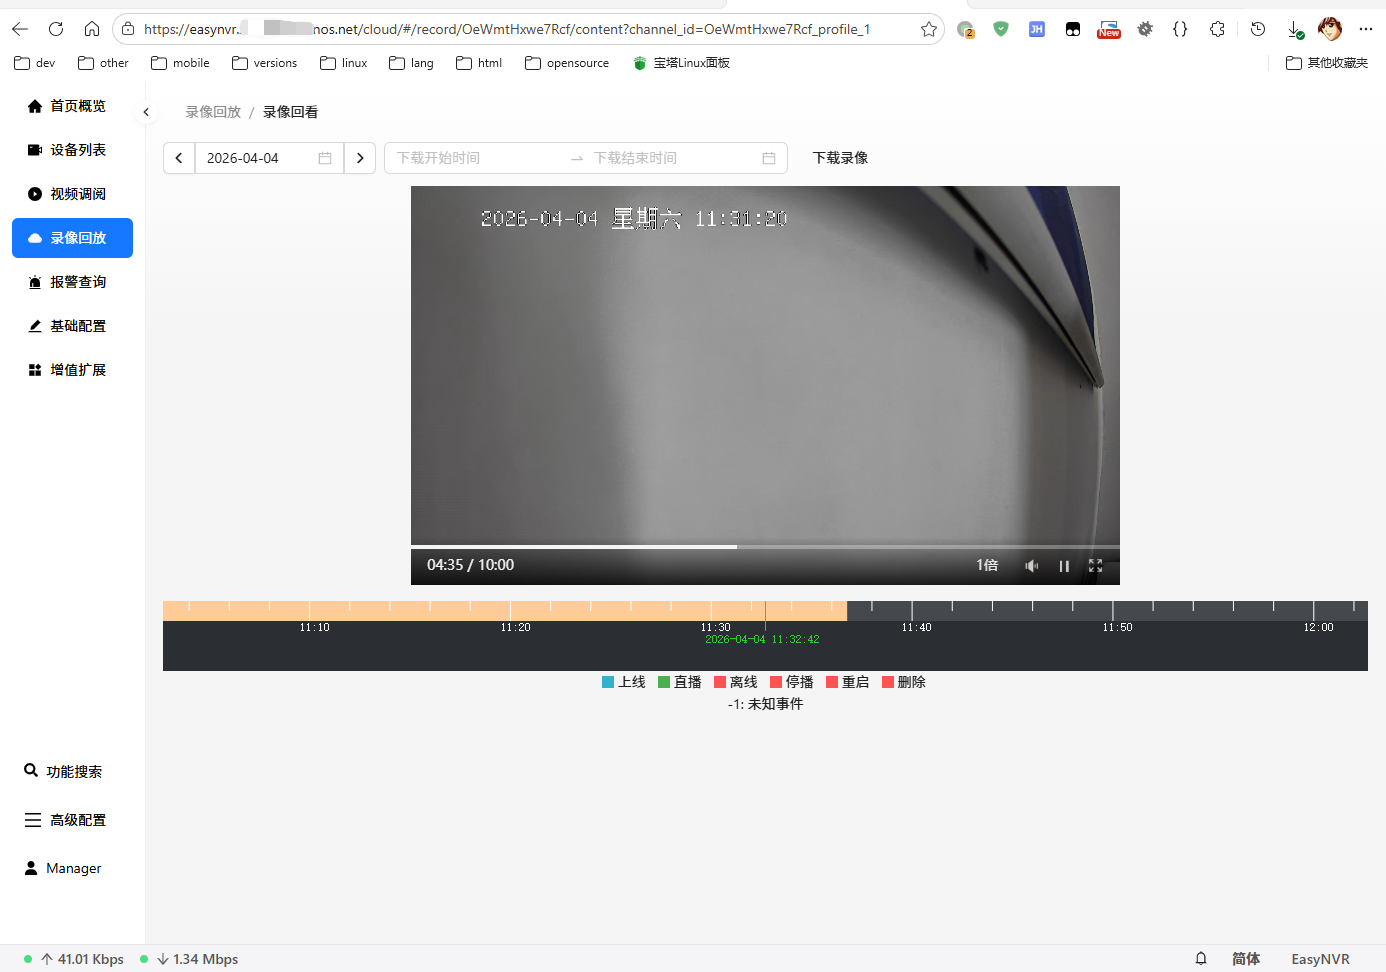Toggle the 上线 legend item
The width and height of the screenshot is (1386, 972).
point(624,682)
